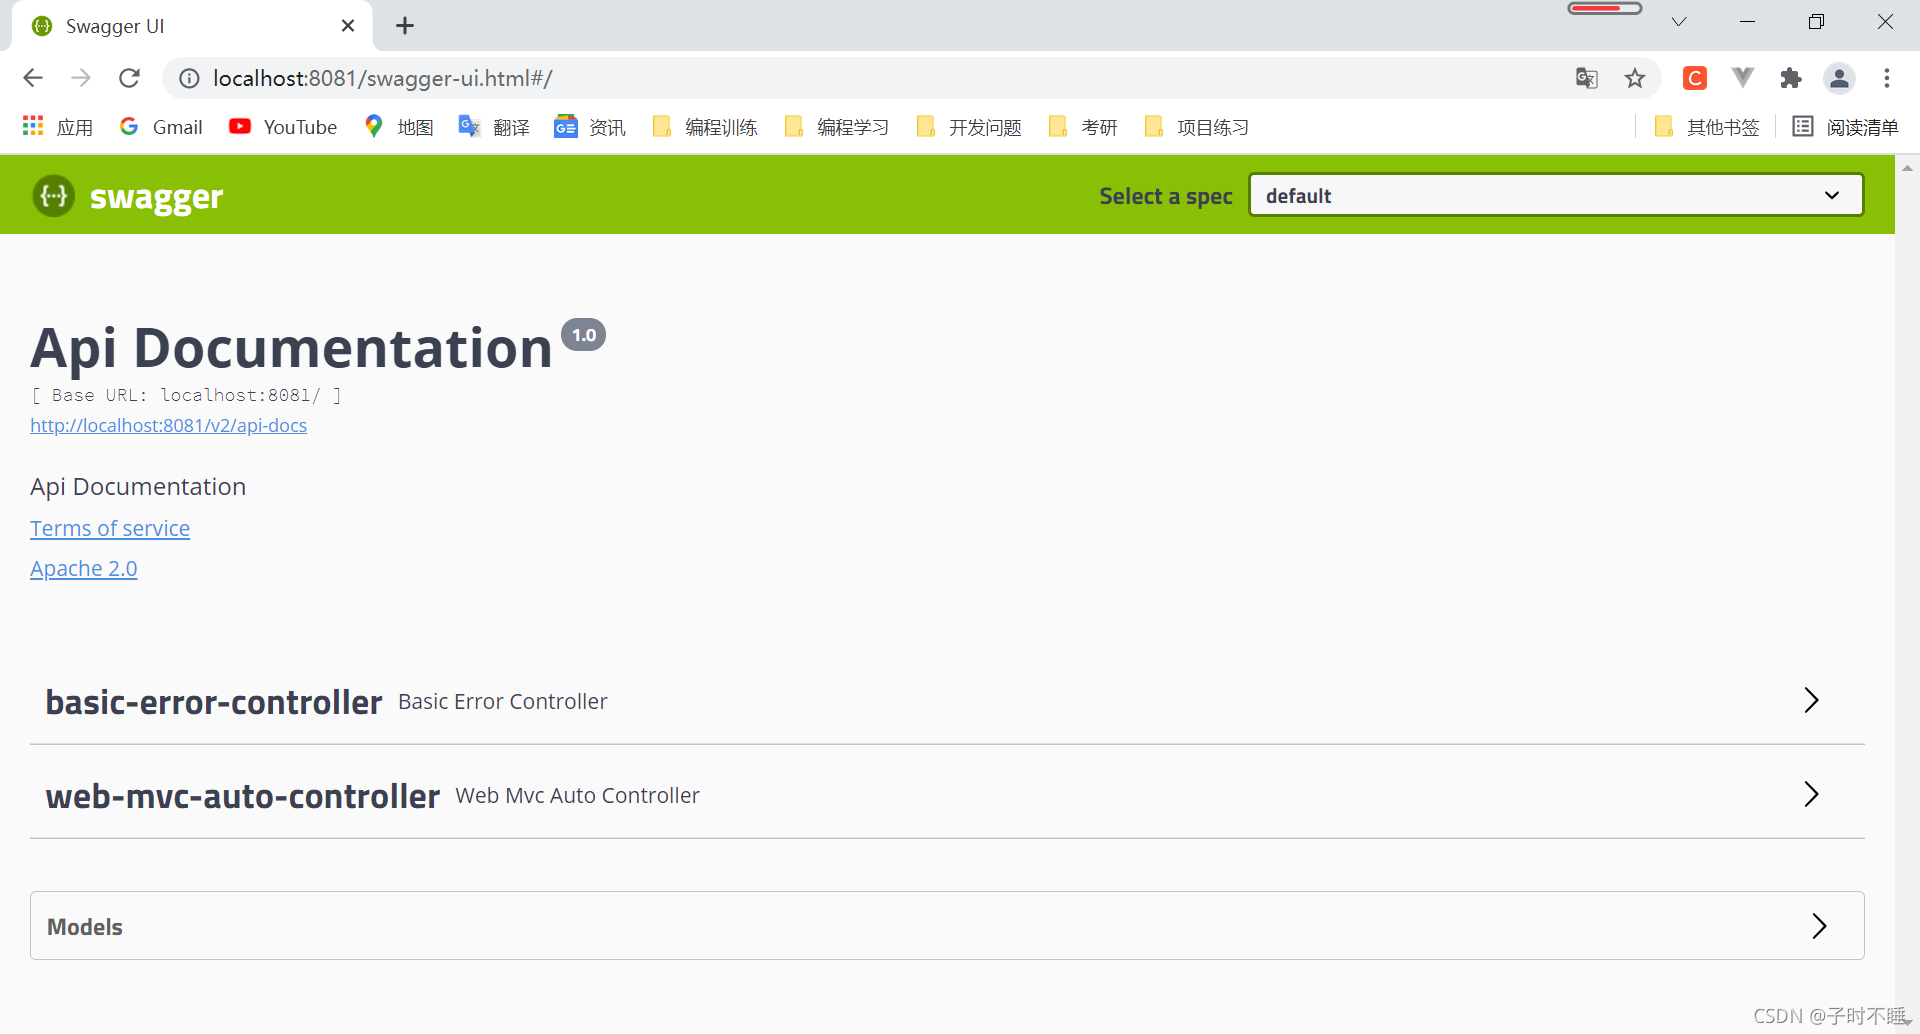Open the gray V extension icon
The width and height of the screenshot is (1920, 1034).
(1743, 78)
